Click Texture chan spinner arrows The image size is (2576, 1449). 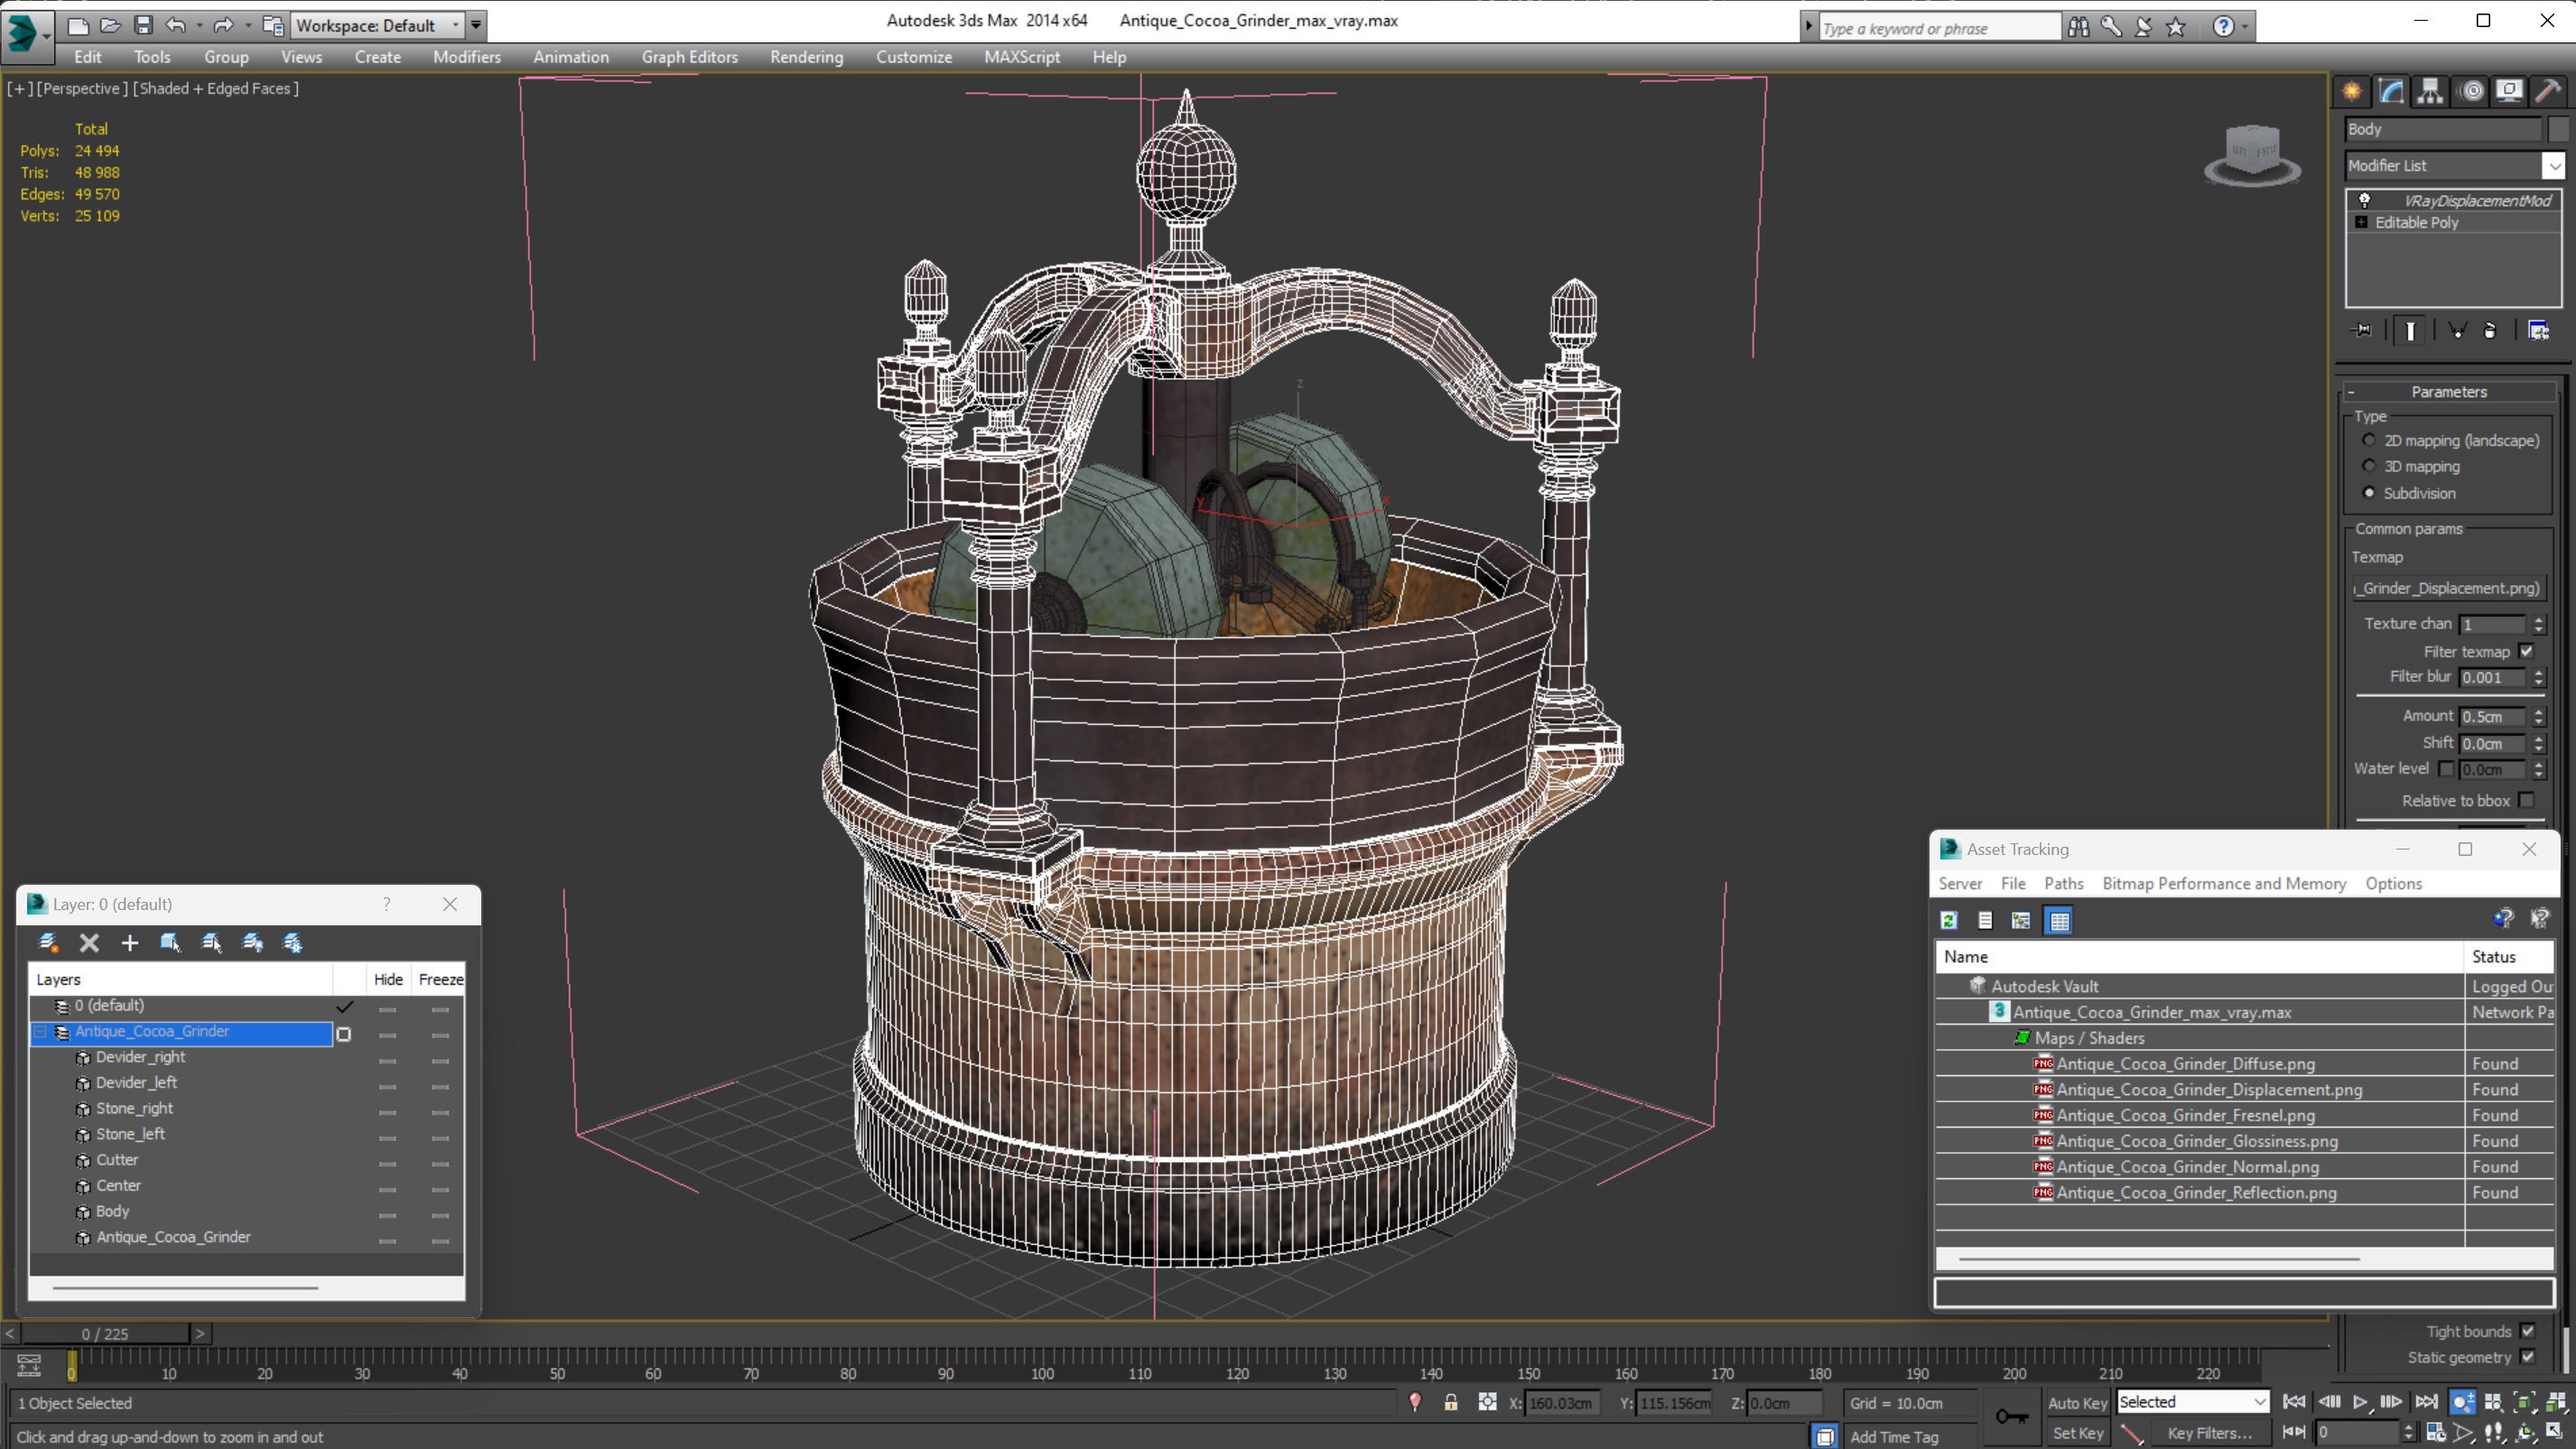coord(2538,624)
